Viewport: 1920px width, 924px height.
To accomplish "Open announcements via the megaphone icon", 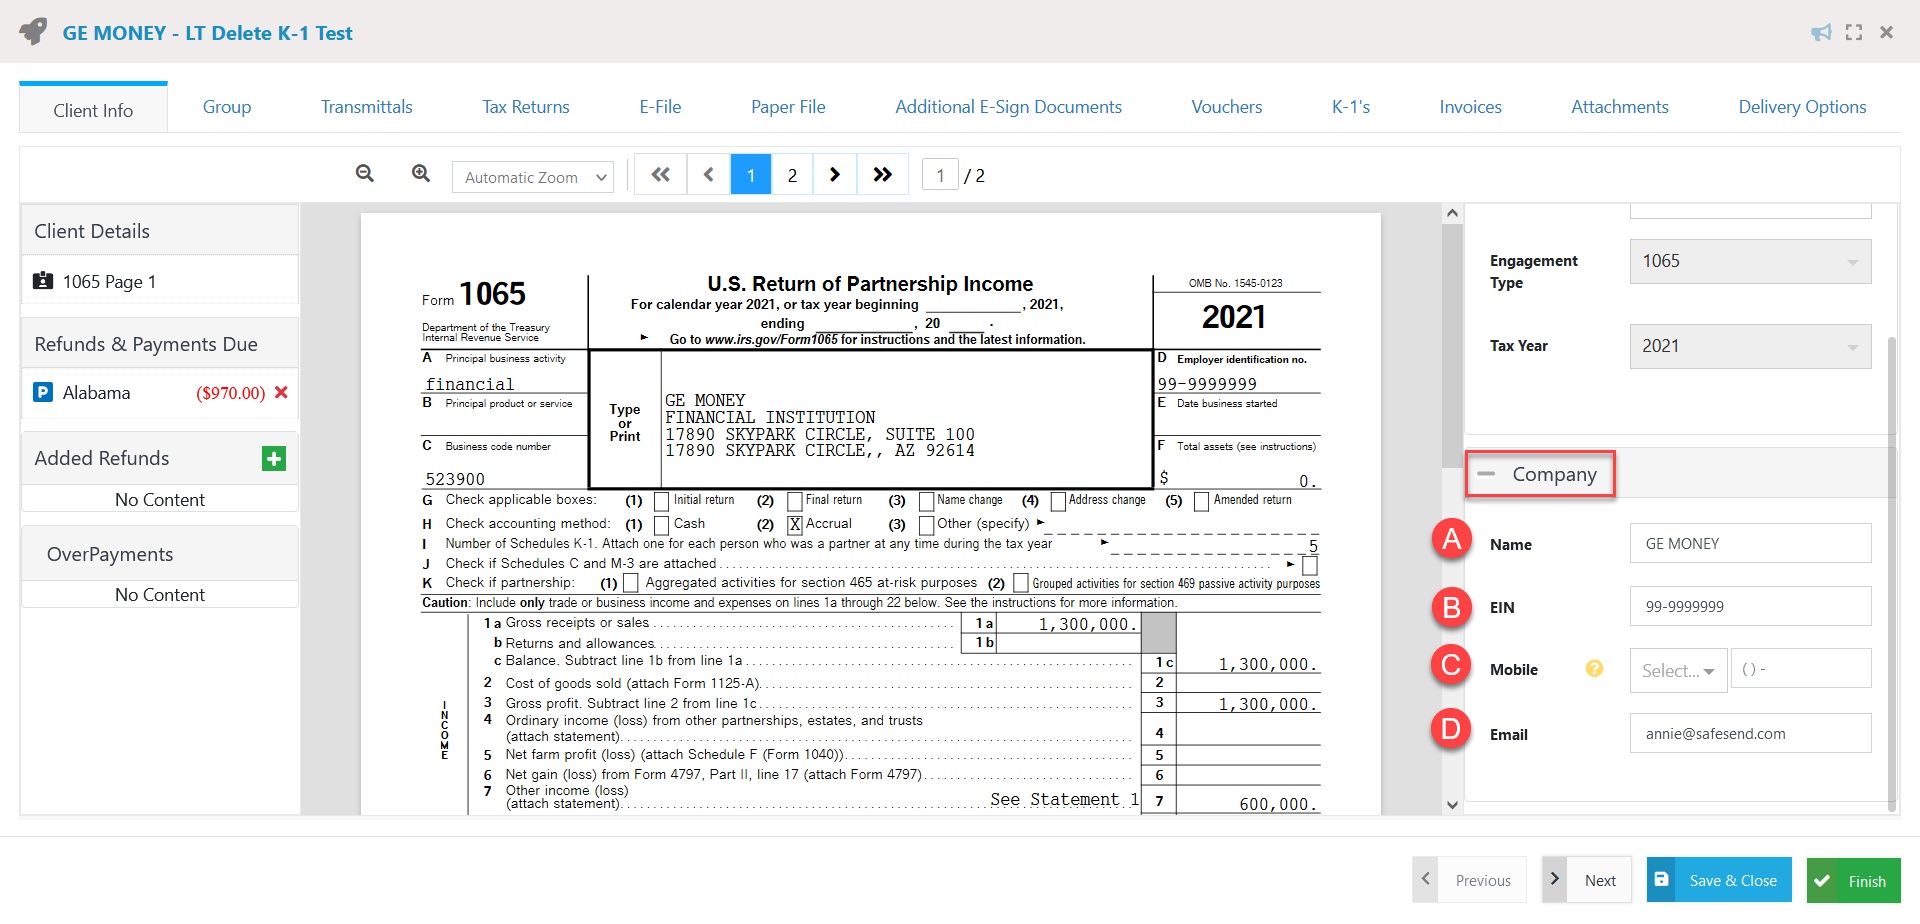I will click(x=1819, y=32).
